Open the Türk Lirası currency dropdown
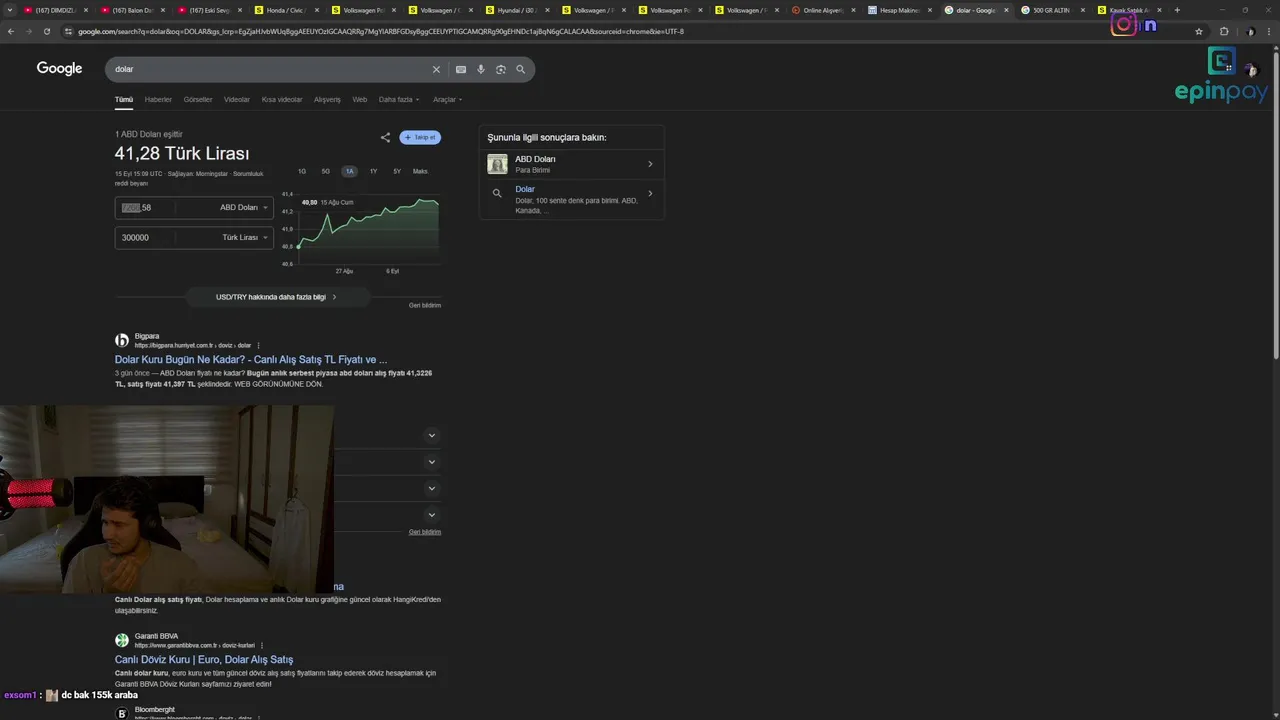This screenshot has width=1280, height=720. [245, 238]
